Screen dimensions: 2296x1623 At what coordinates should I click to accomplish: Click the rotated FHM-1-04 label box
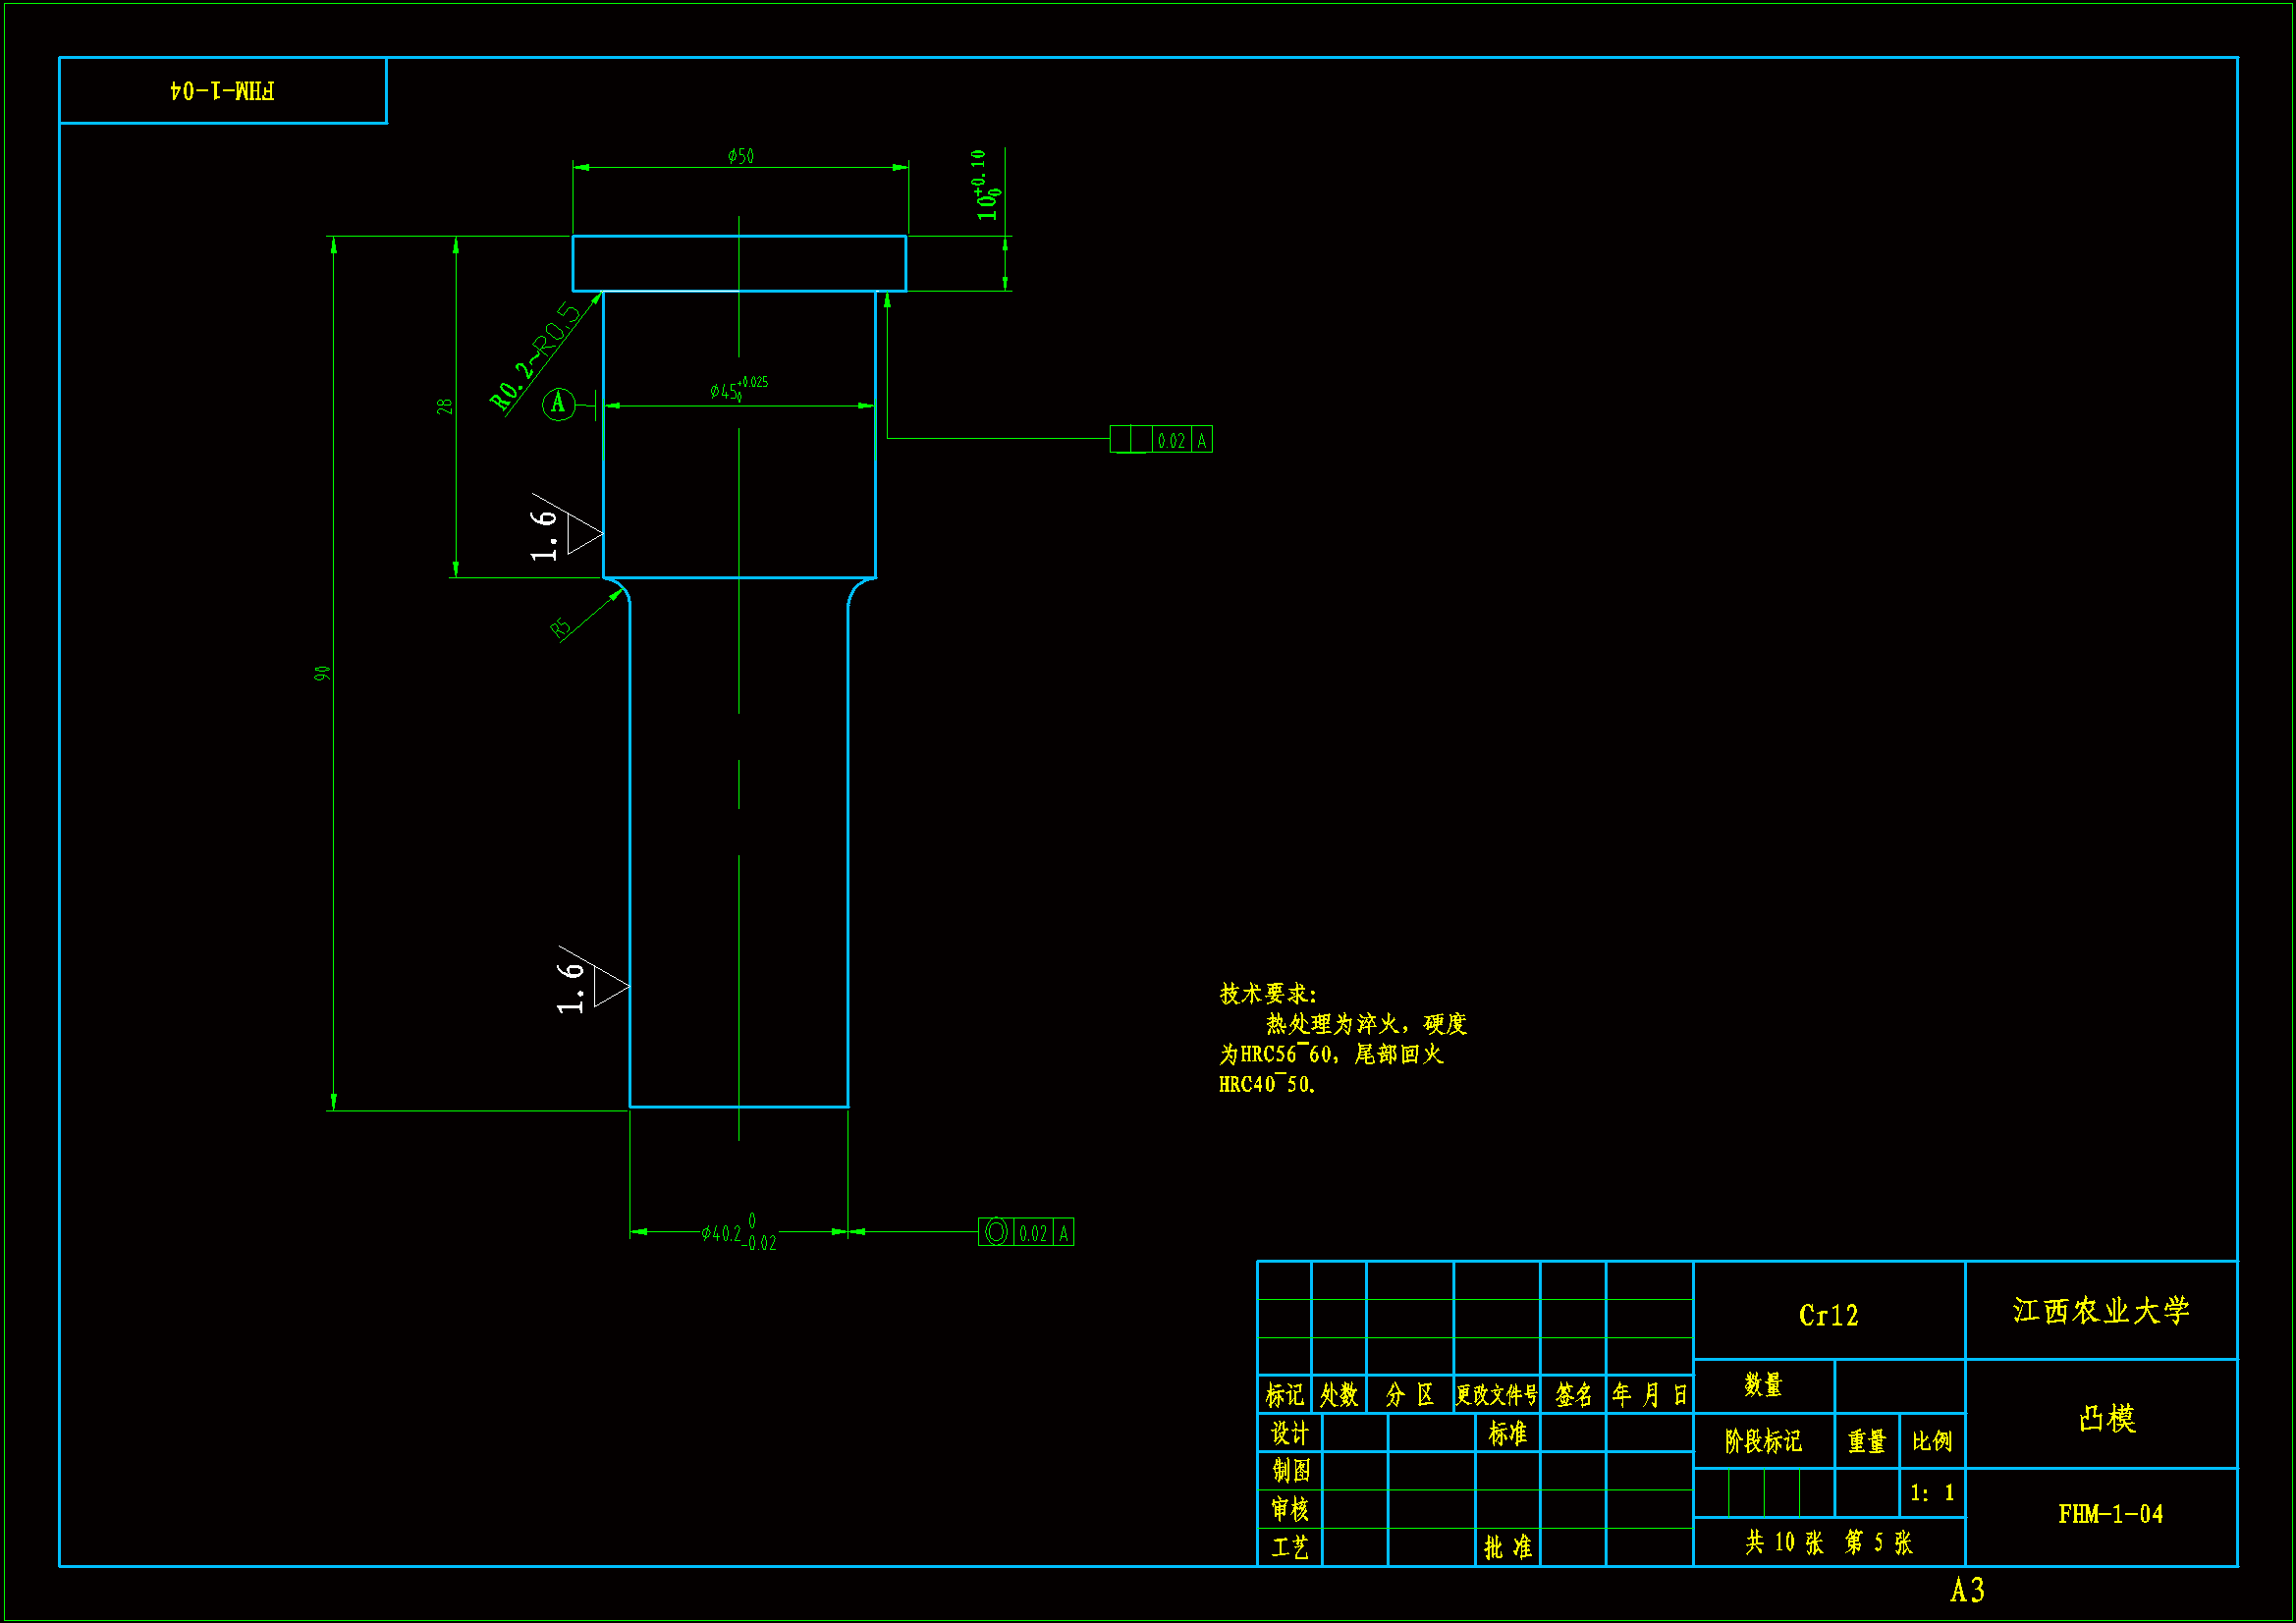point(222,91)
